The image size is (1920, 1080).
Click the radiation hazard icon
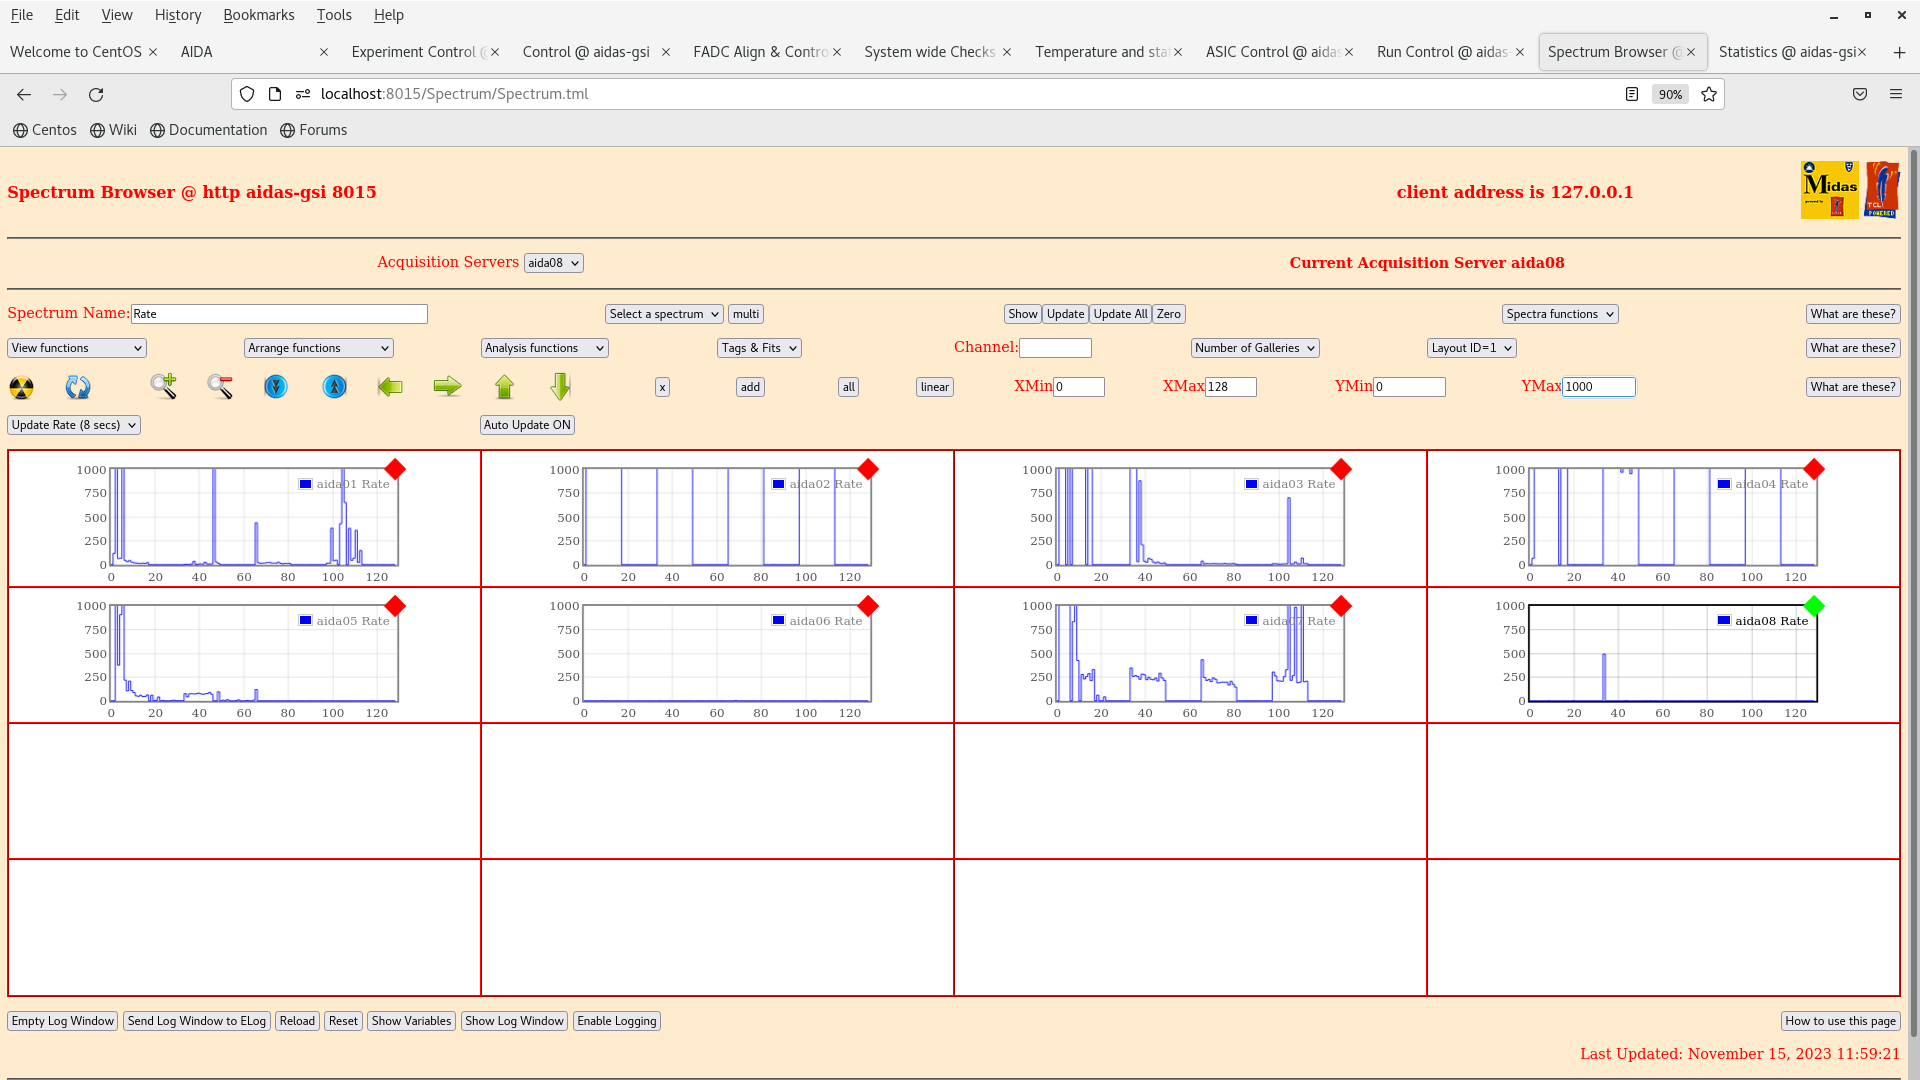pos(21,387)
